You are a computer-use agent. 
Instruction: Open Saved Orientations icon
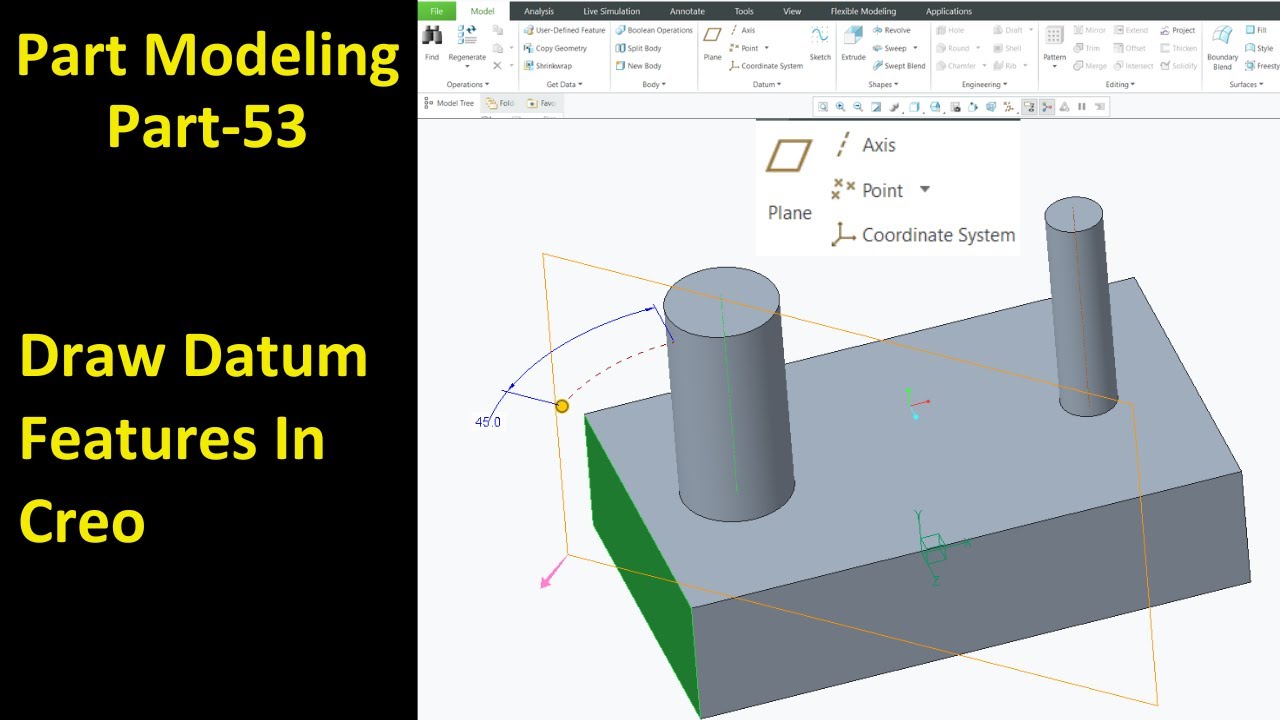point(935,107)
